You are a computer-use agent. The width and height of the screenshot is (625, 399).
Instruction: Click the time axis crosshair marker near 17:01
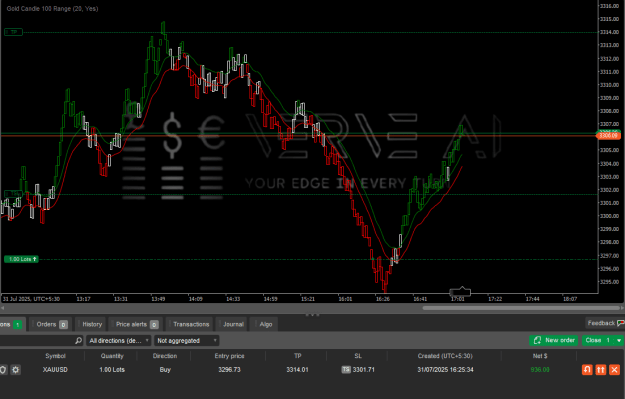tap(460, 292)
